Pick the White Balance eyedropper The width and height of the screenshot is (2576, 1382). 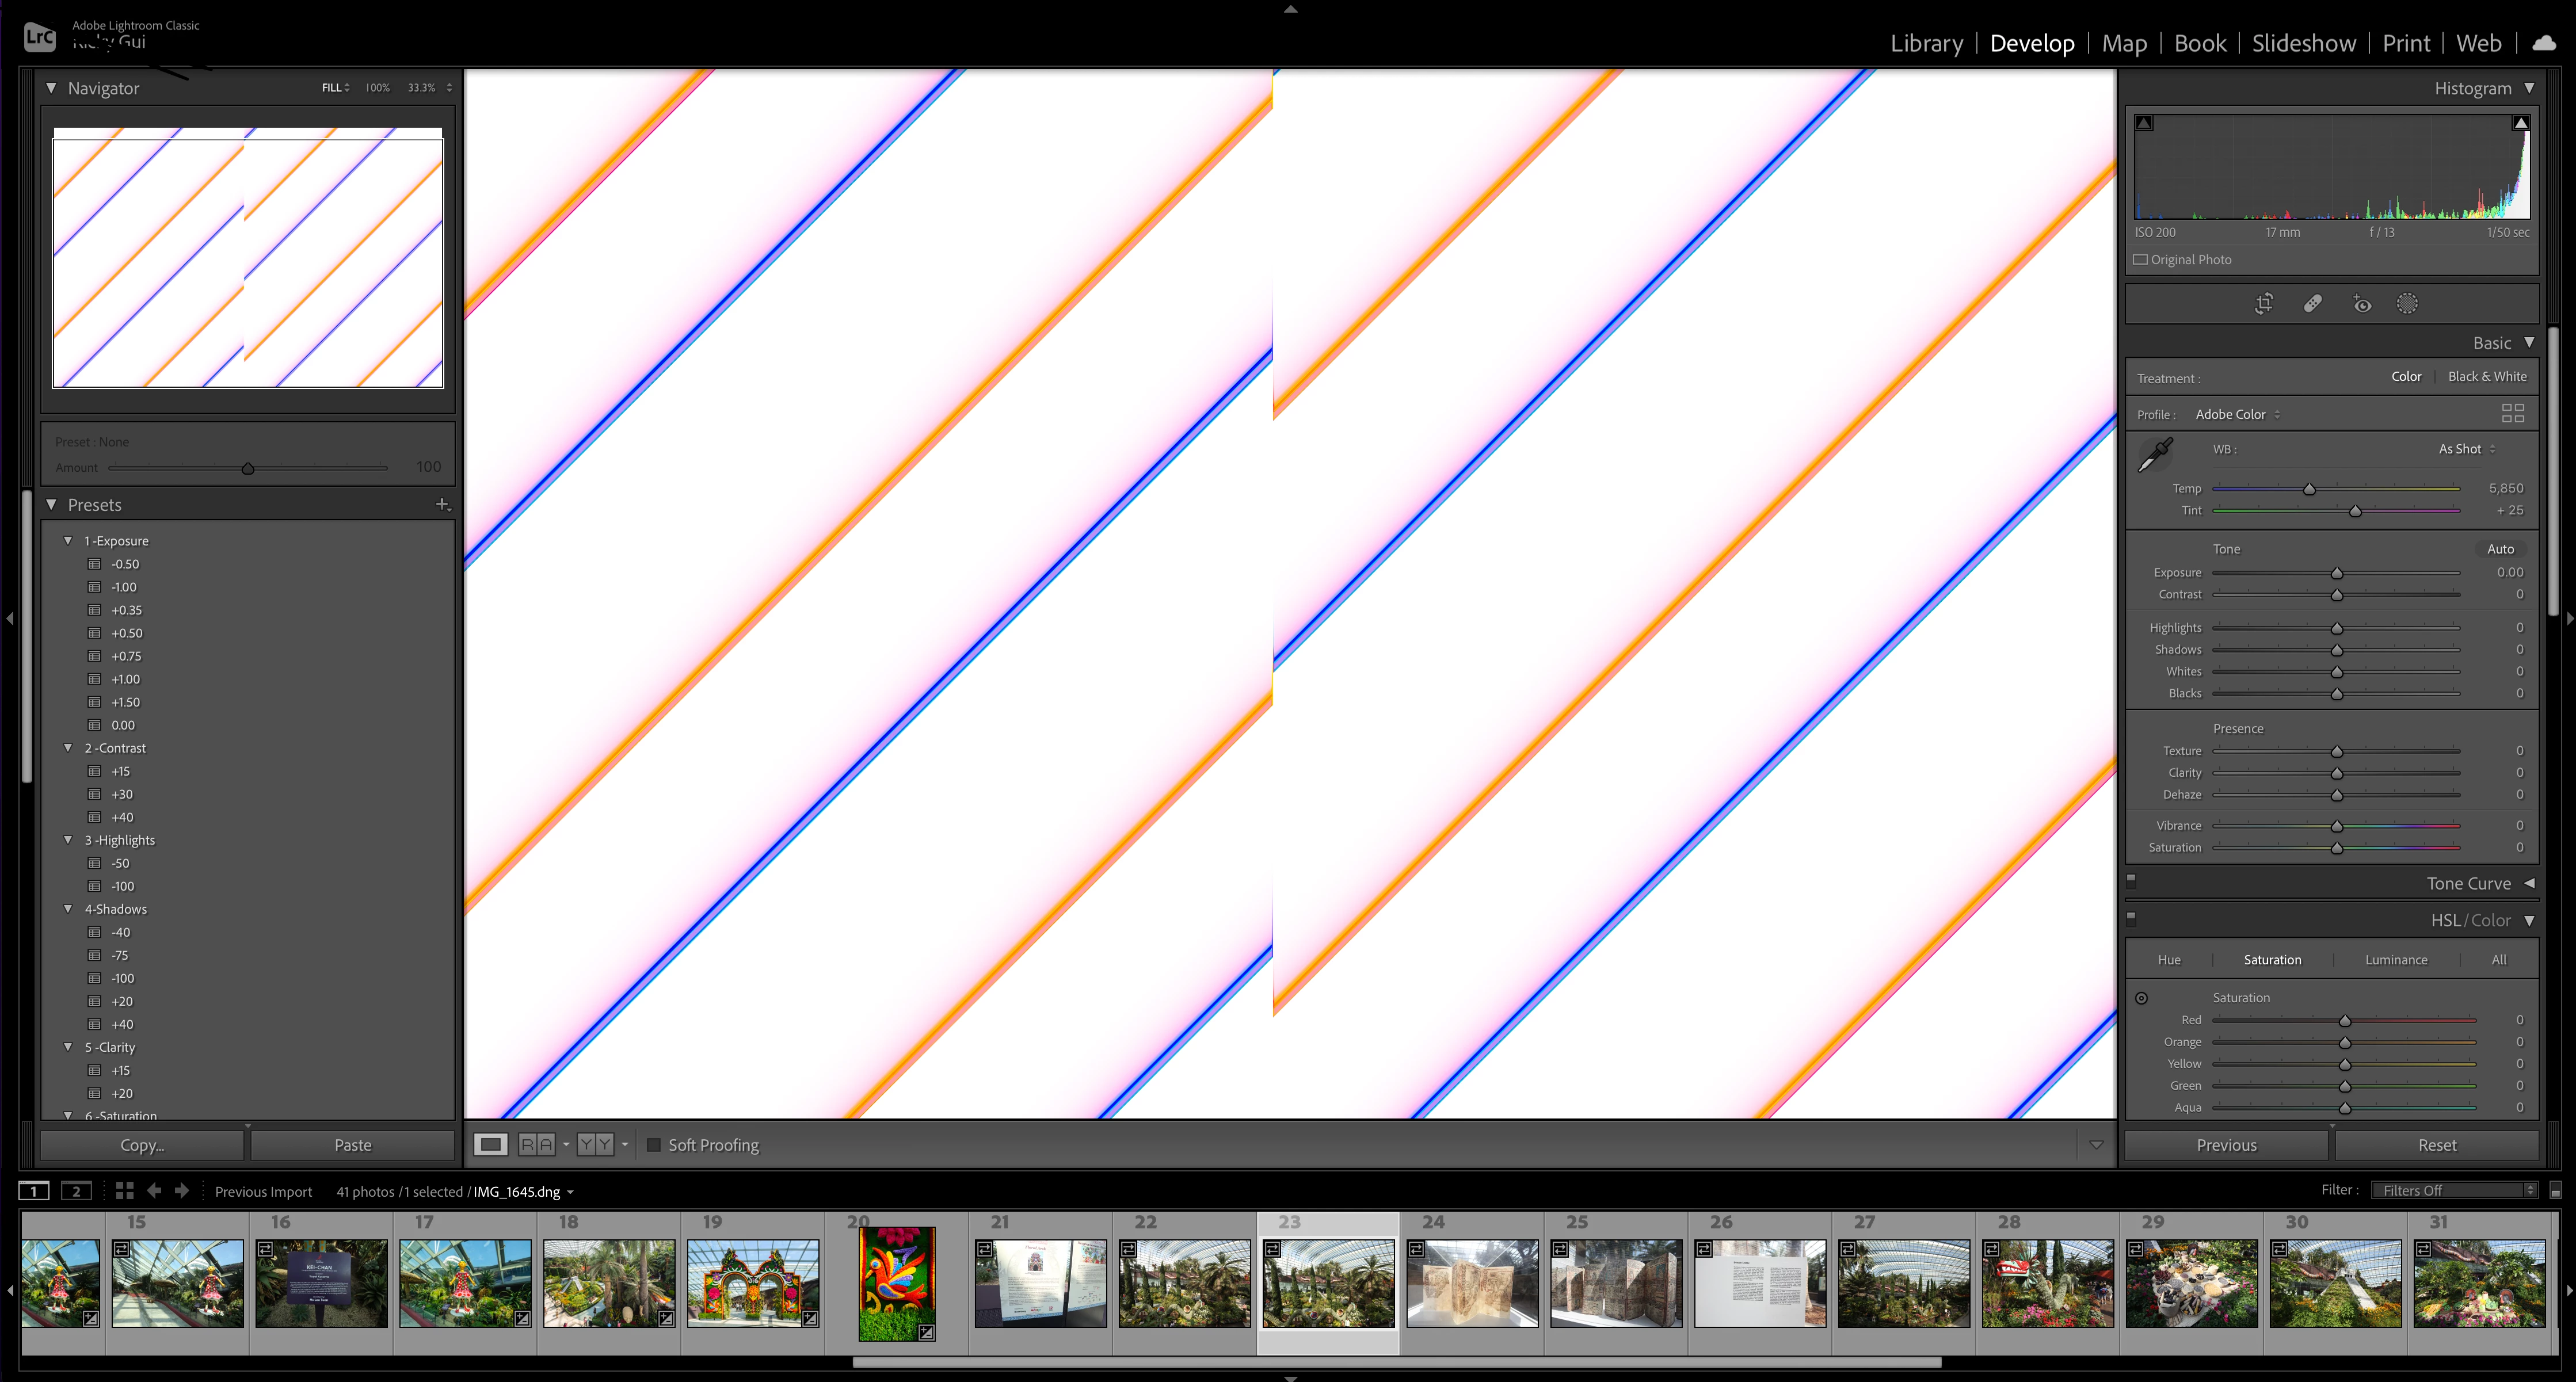2155,454
